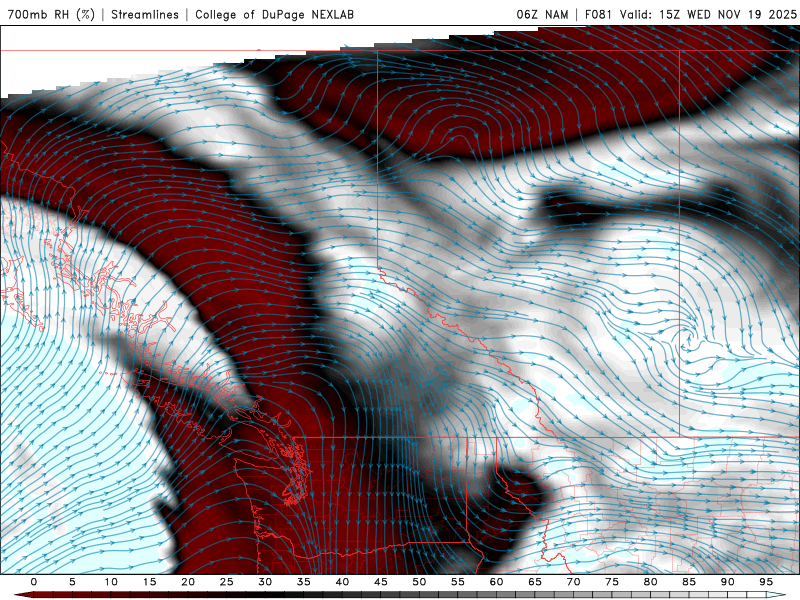Select the RH legend number "90"
Image resolution: width=800 pixels, height=600 pixels.
tap(727, 582)
